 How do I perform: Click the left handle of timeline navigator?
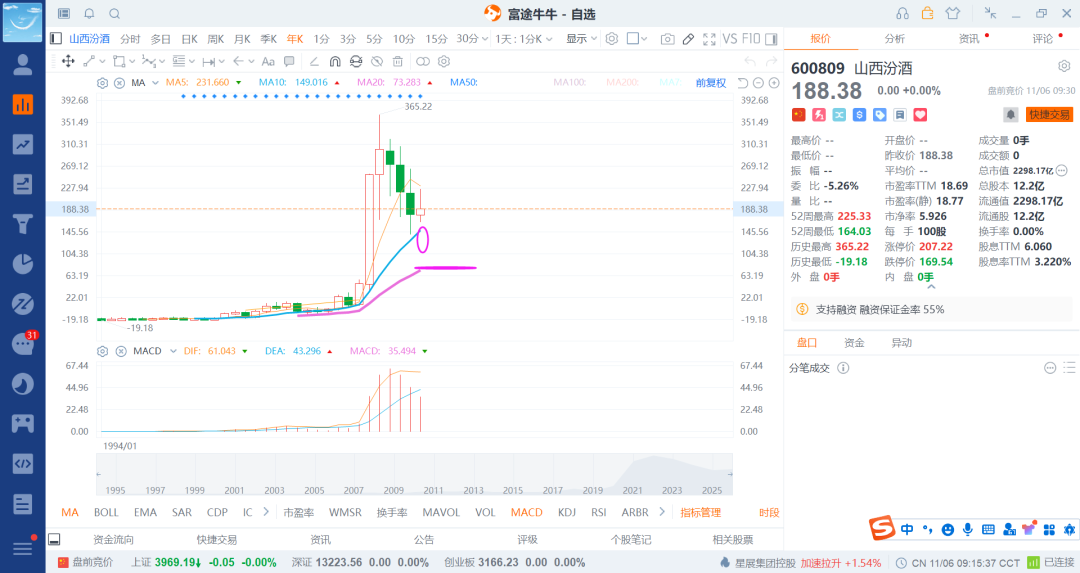98,475
